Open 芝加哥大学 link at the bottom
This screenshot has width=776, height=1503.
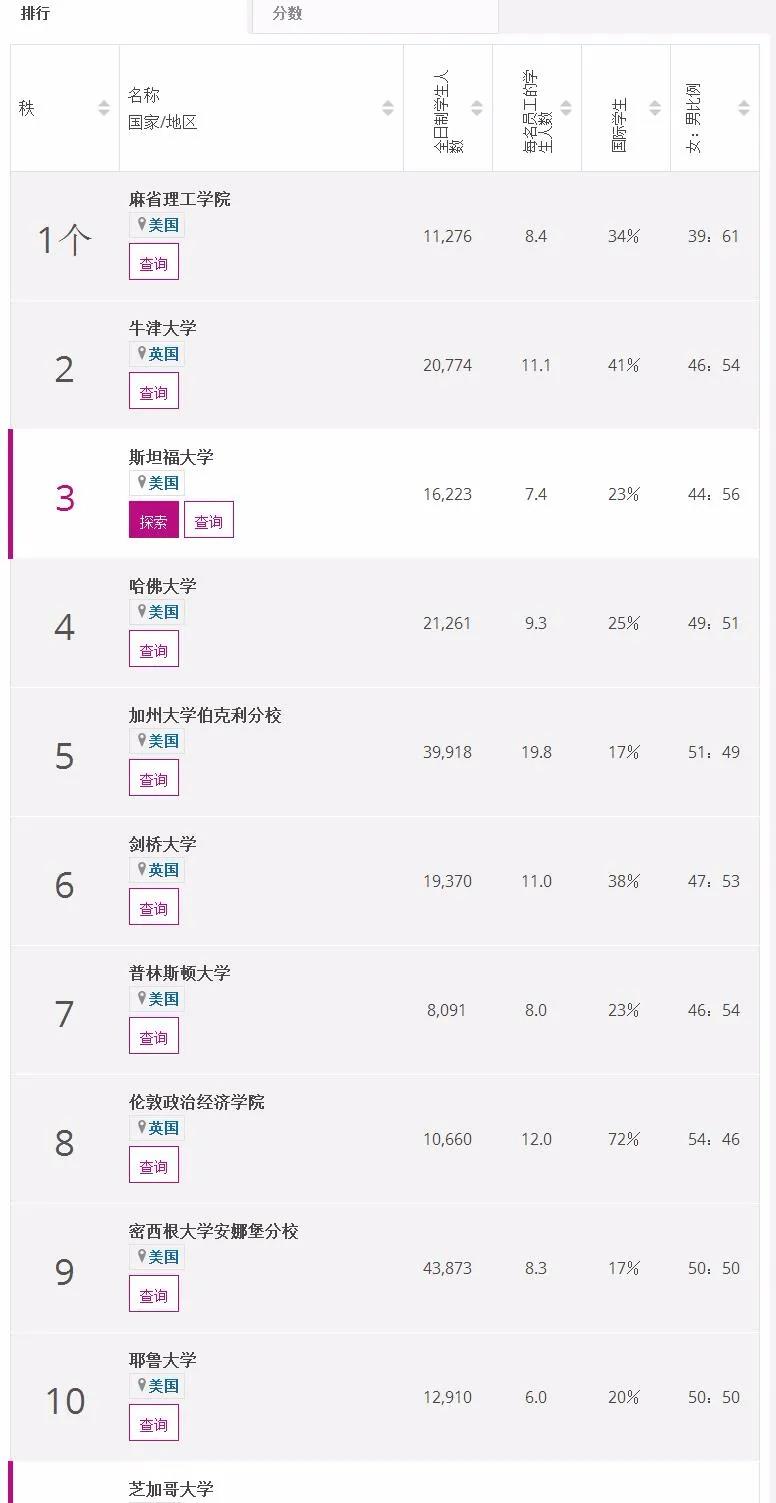click(171, 1489)
